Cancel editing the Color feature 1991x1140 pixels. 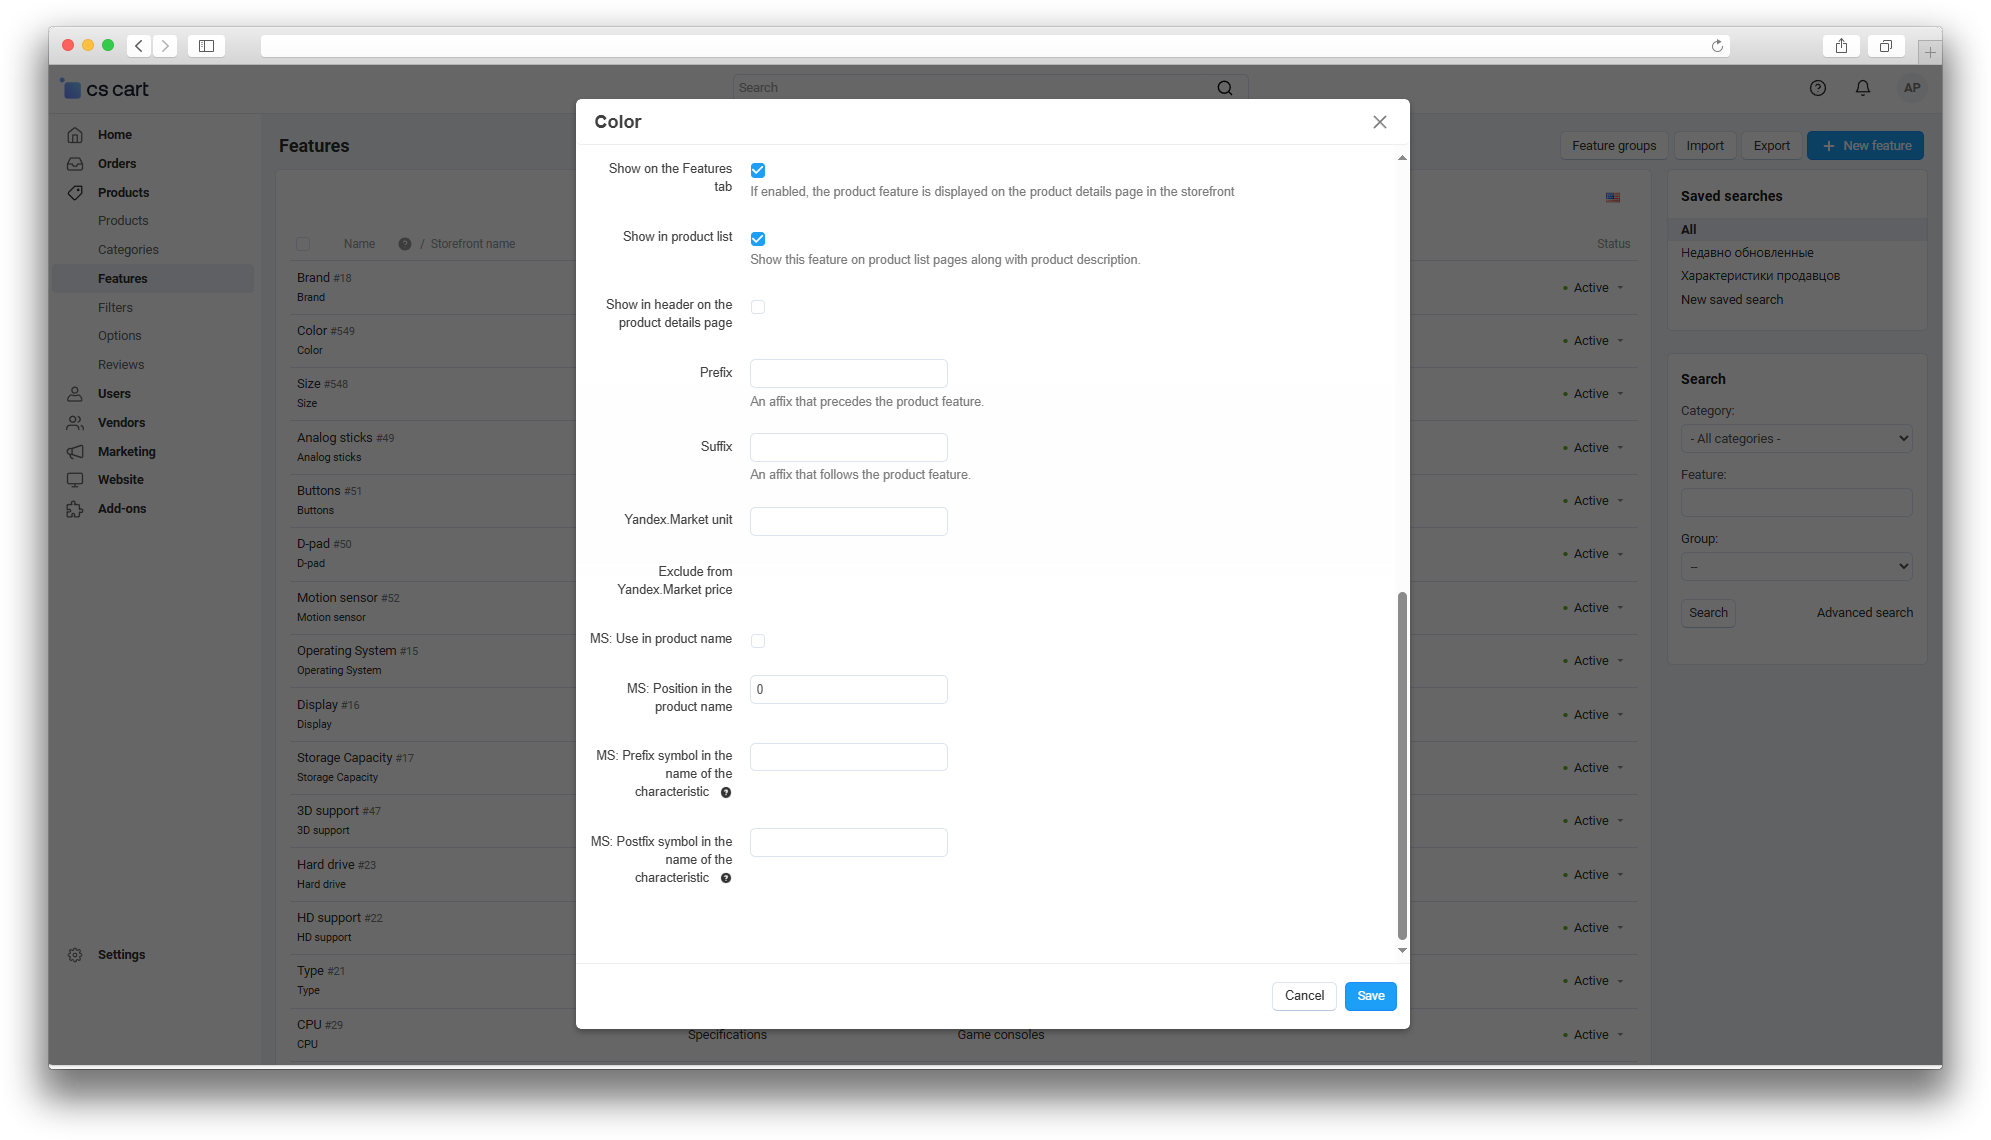point(1304,996)
